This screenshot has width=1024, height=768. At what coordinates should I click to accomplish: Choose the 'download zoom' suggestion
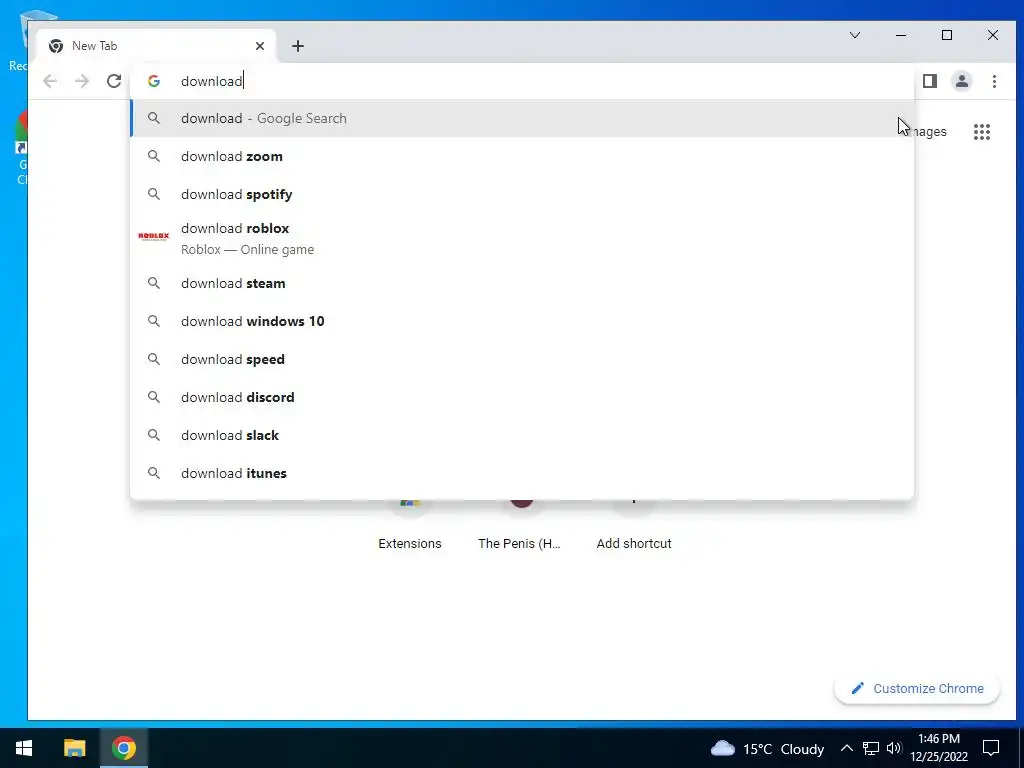(522, 156)
